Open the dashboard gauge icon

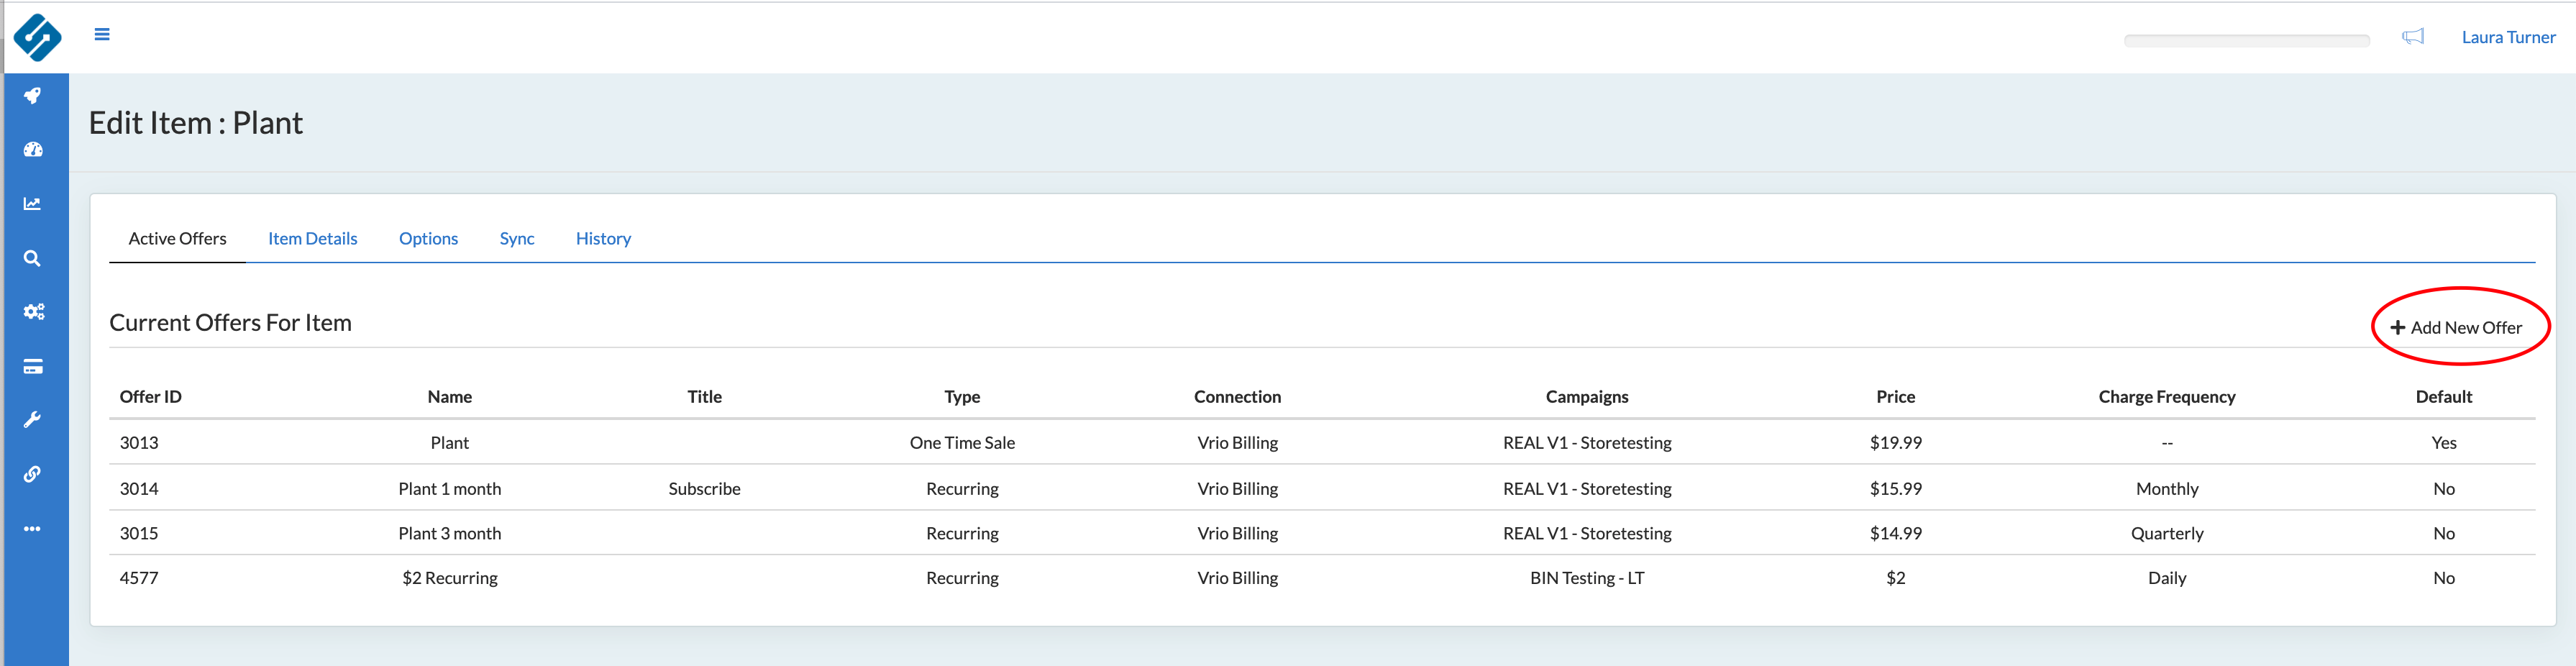click(33, 150)
